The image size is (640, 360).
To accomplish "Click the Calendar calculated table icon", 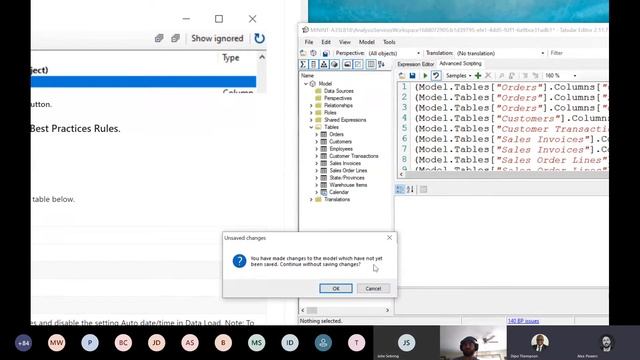I will tap(324, 192).
